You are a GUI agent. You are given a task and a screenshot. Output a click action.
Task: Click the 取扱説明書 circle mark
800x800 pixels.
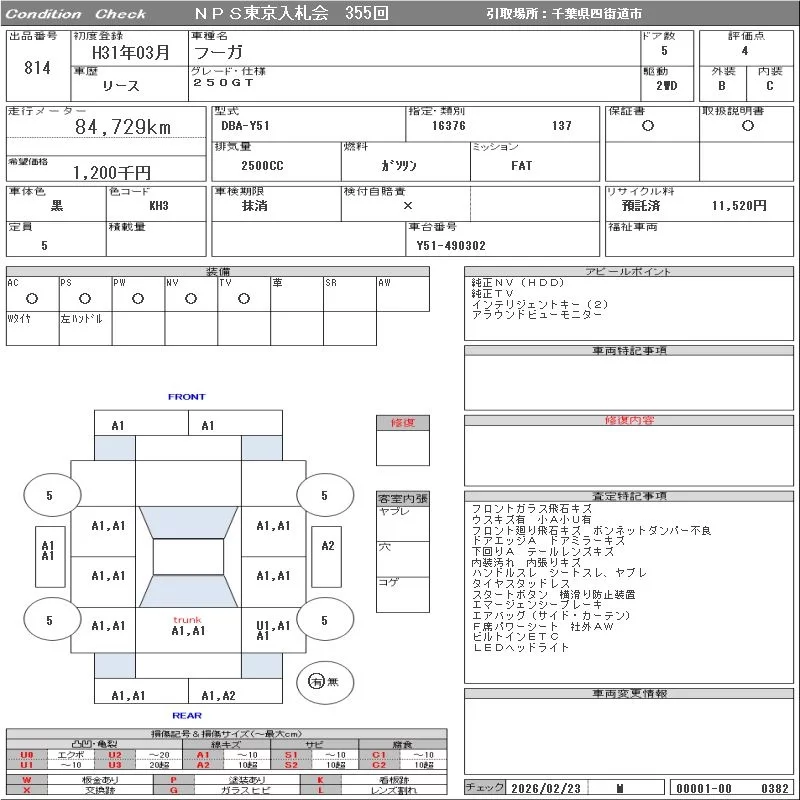click(747, 126)
